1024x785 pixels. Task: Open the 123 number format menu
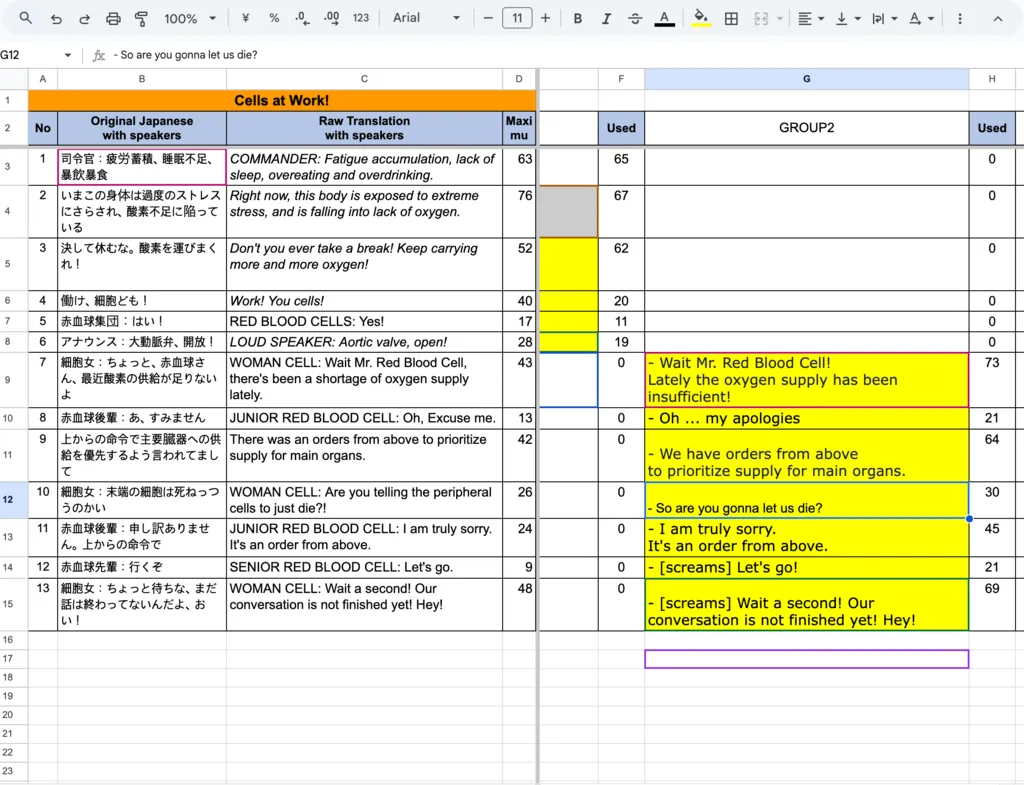(x=361, y=18)
